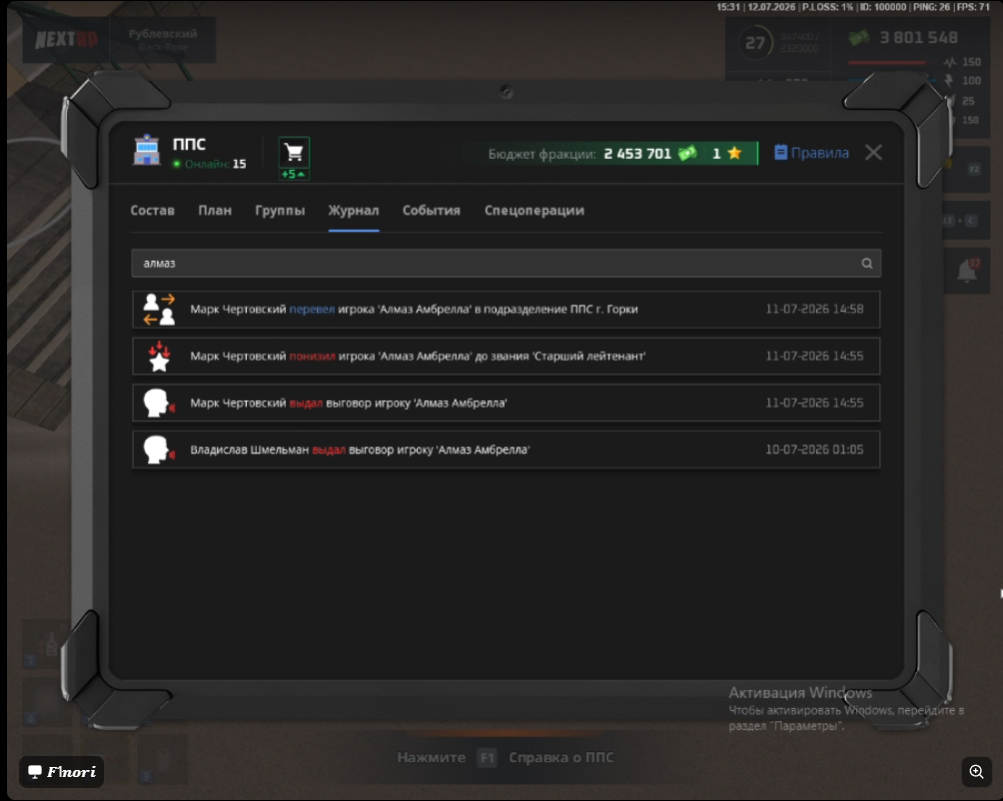Close the ППС tablet window
This screenshot has height=801, width=1003.
click(x=873, y=152)
